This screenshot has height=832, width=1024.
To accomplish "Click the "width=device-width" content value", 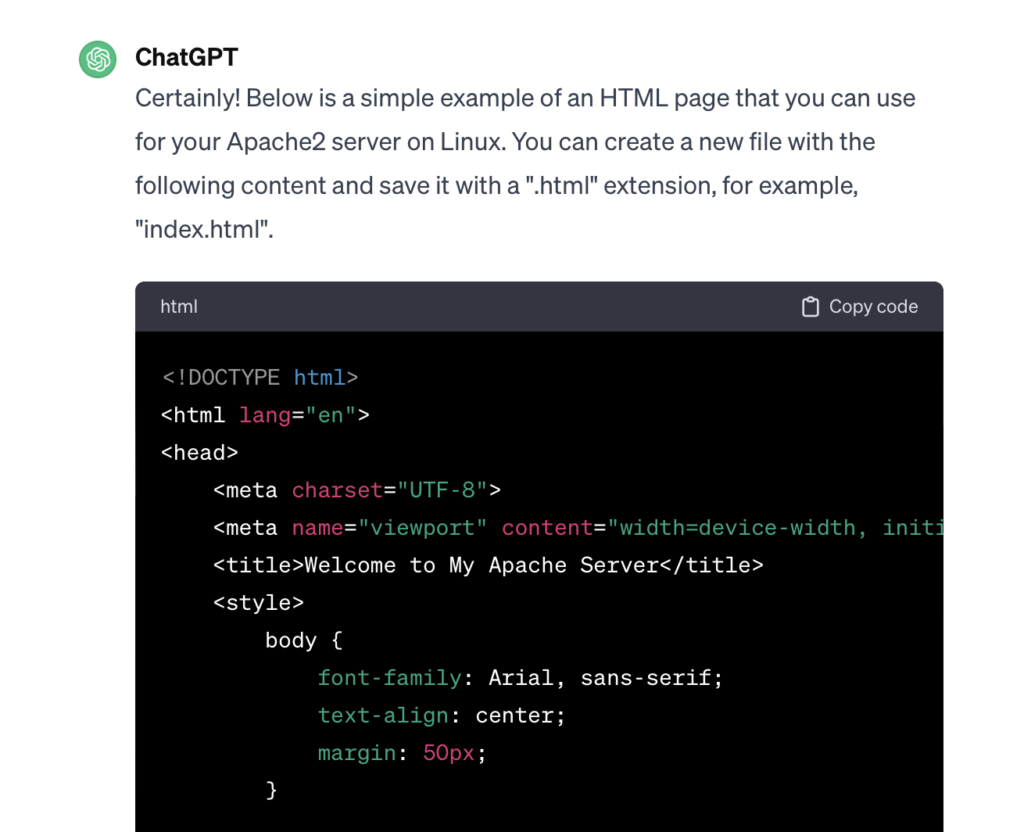I will coord(736,528).
